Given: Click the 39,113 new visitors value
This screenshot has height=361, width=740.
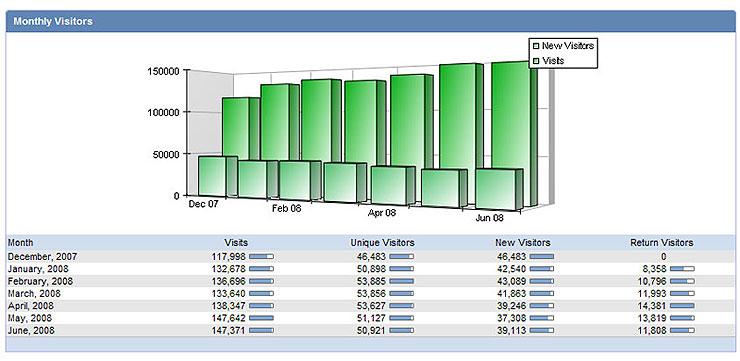Looking at the screenshot, I should 512,330.
